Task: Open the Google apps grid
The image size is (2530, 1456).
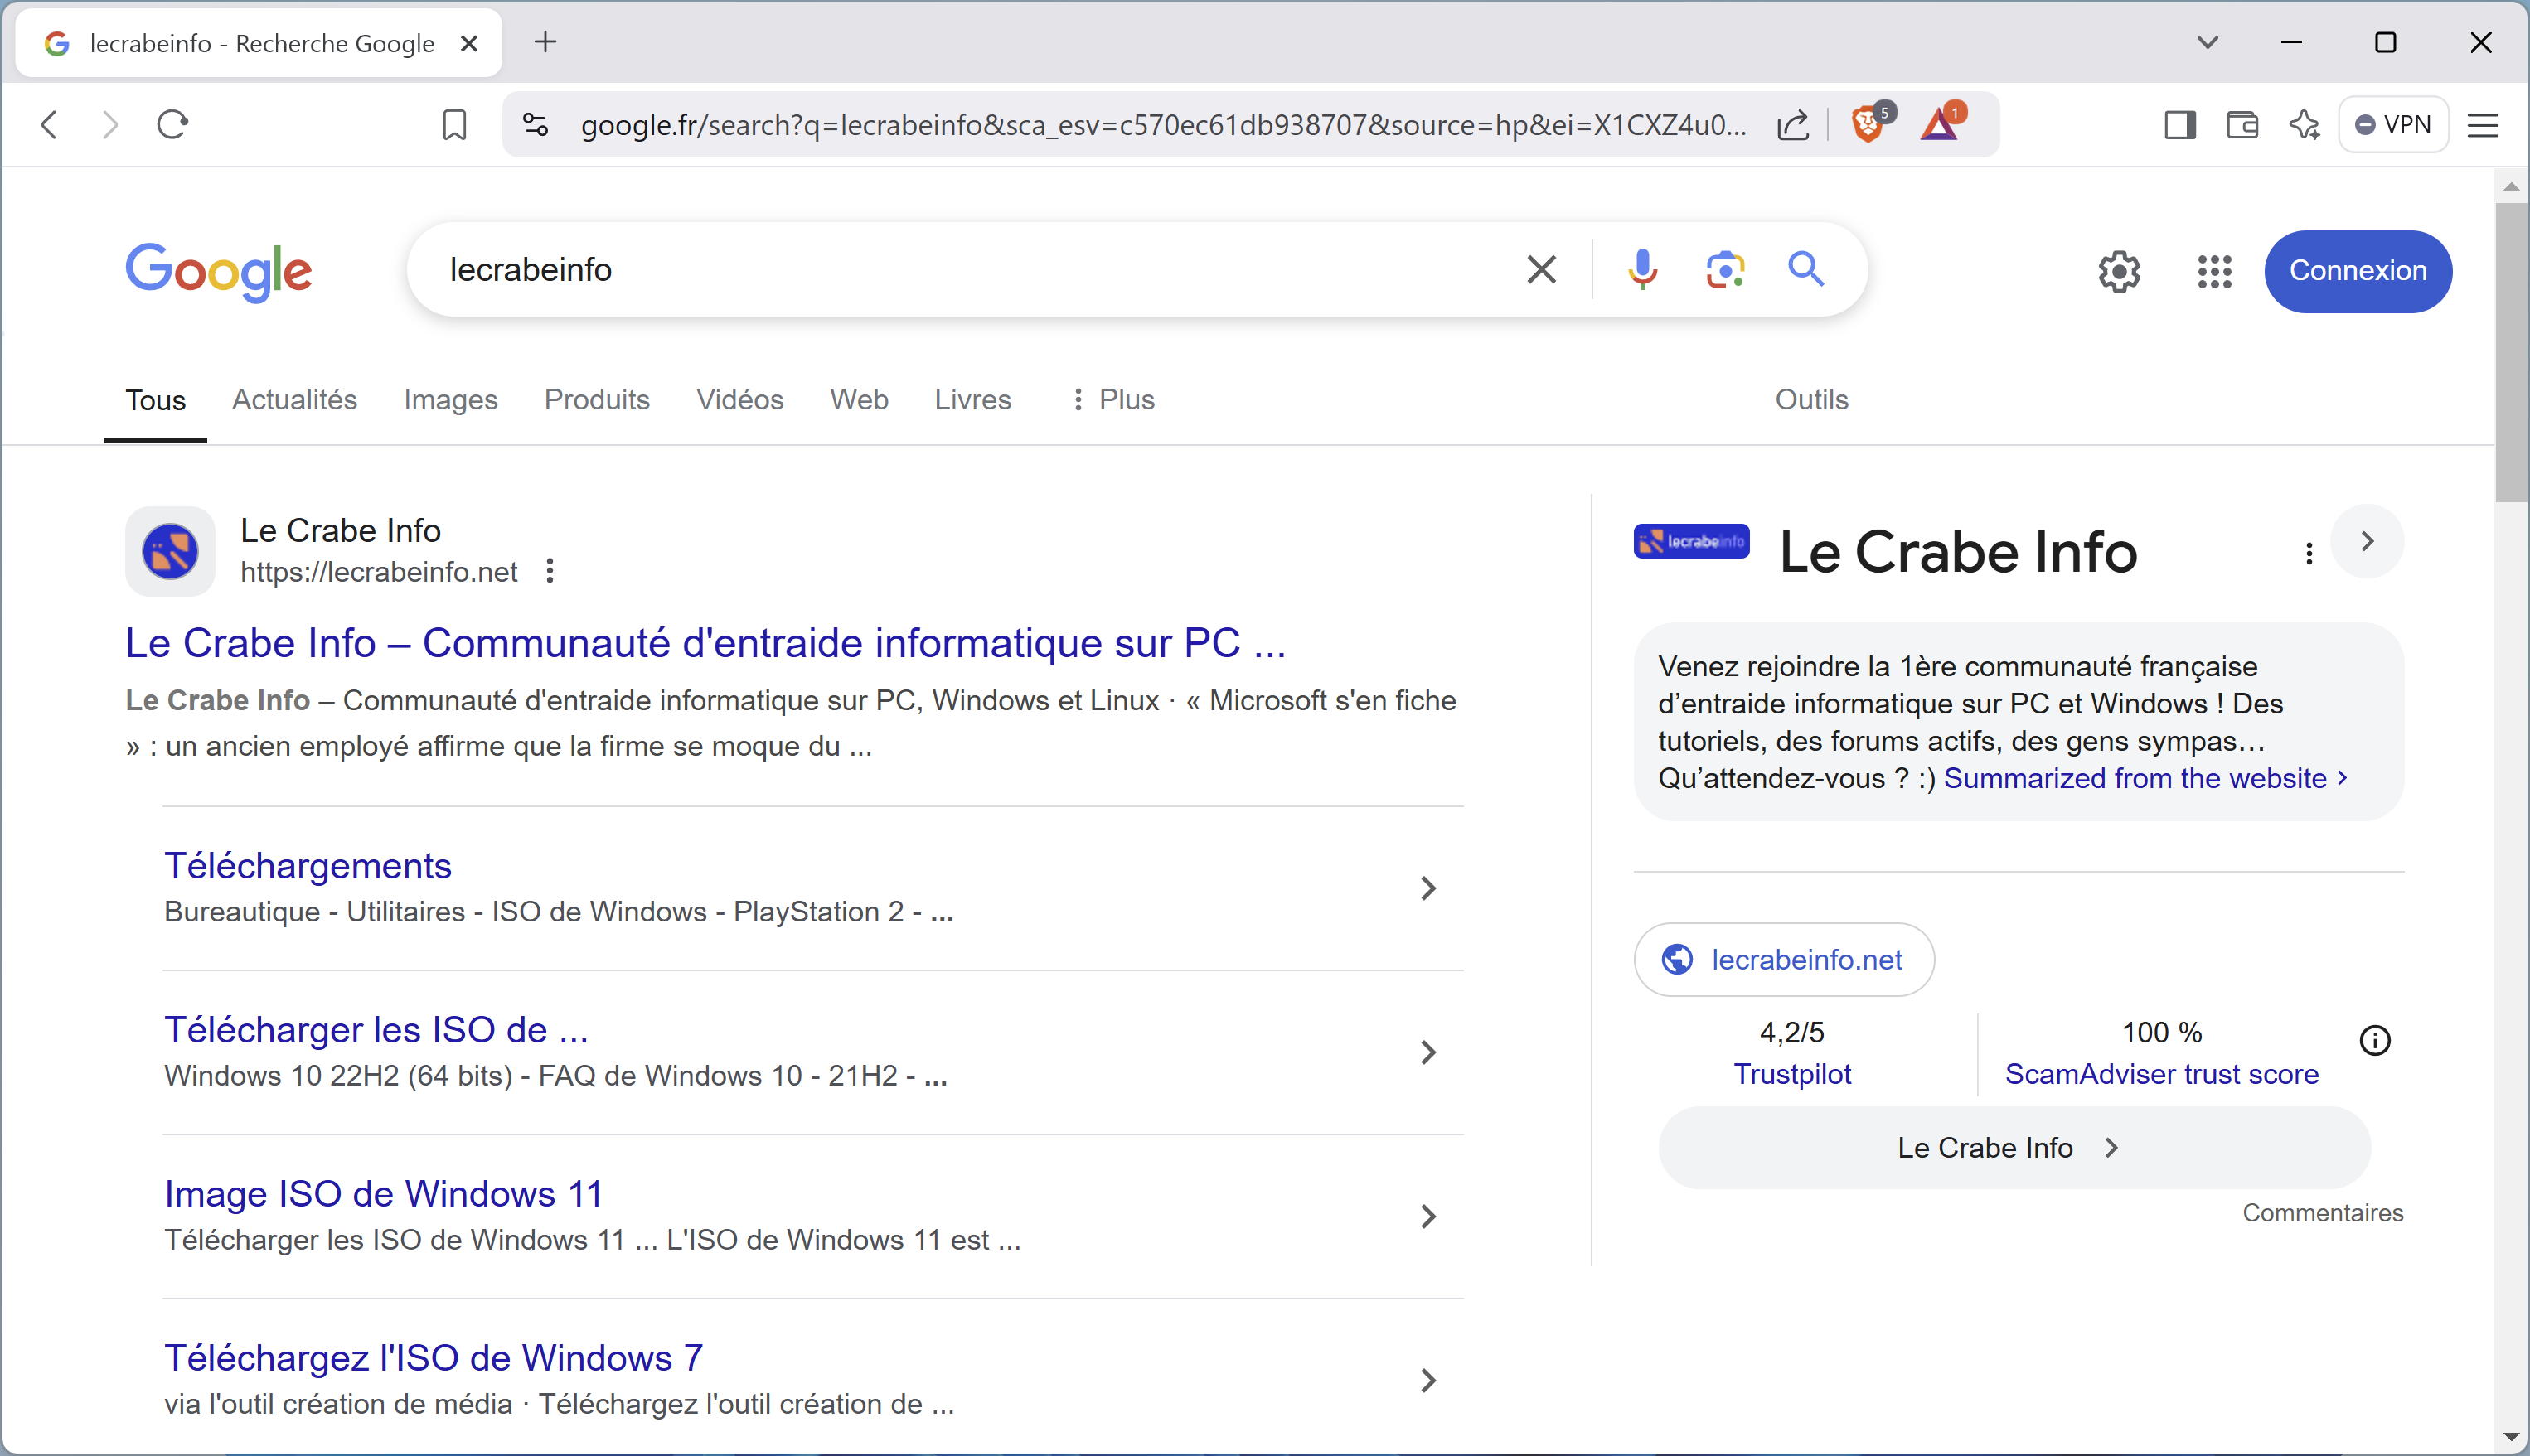Action: [x=2214, y=271]
